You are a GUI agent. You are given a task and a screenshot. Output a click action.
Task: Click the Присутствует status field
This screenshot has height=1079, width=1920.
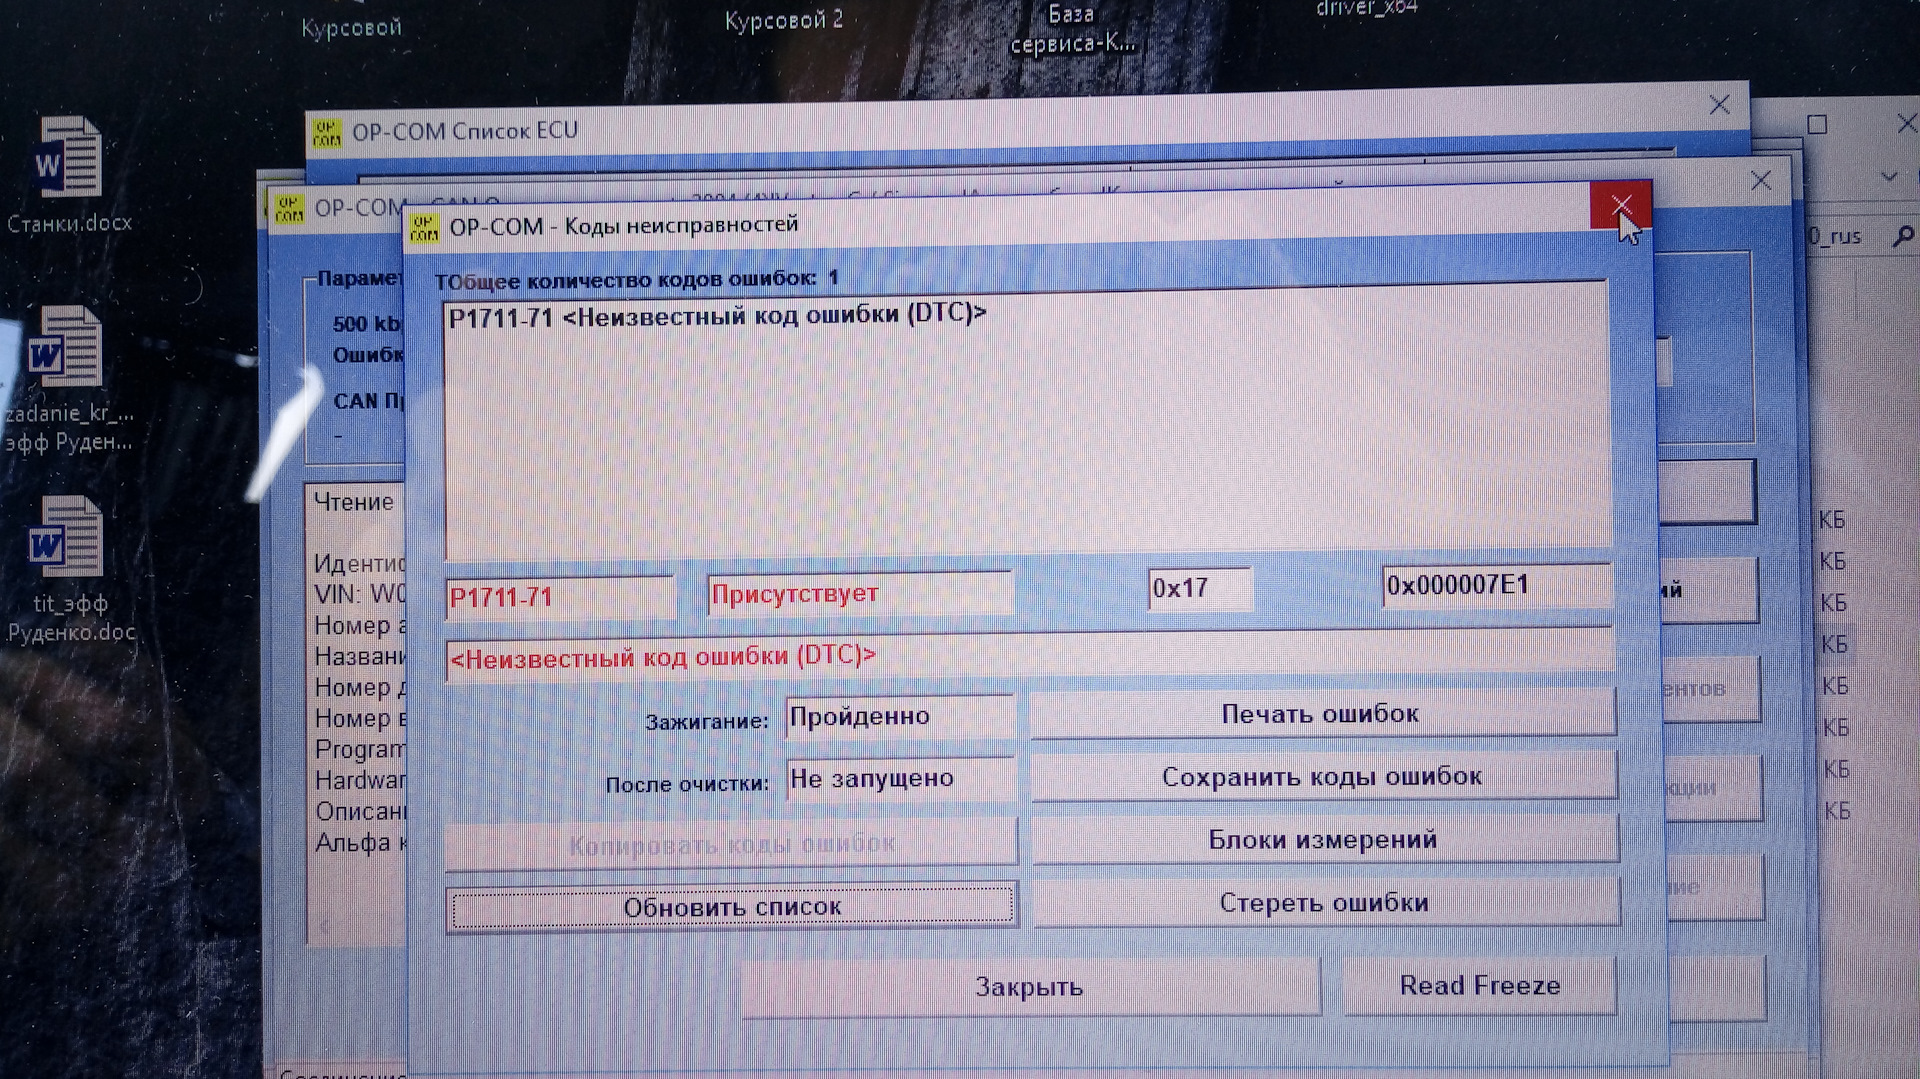tap(860, 594)
